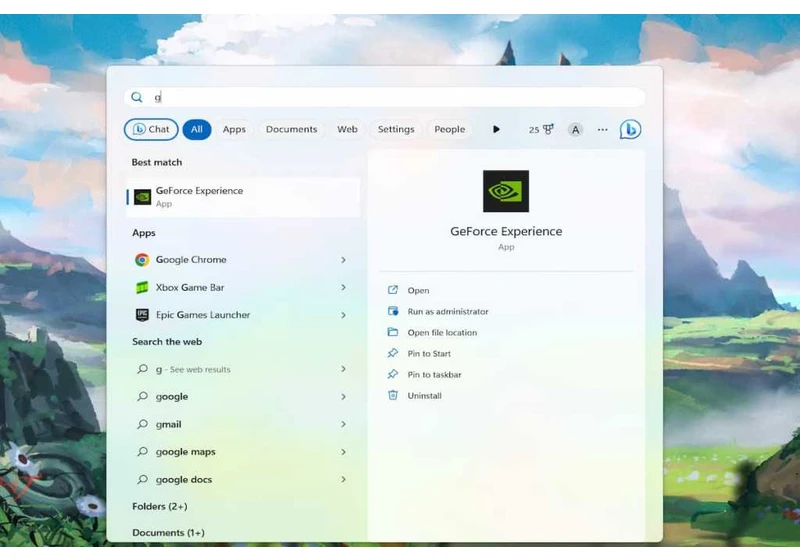
Task: Click the search icon beside 'gmail'
Action: click(142, 424)
